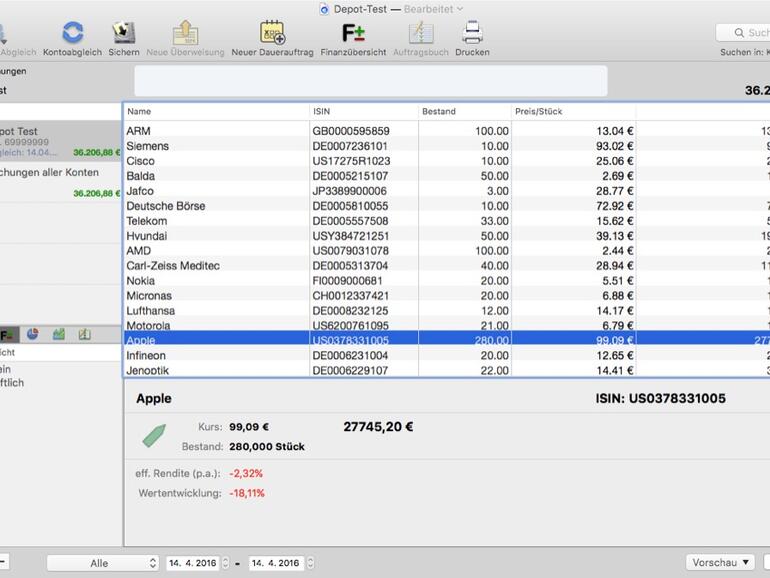
Task: Click the search field in toolbar
Action: click(745, 33)
